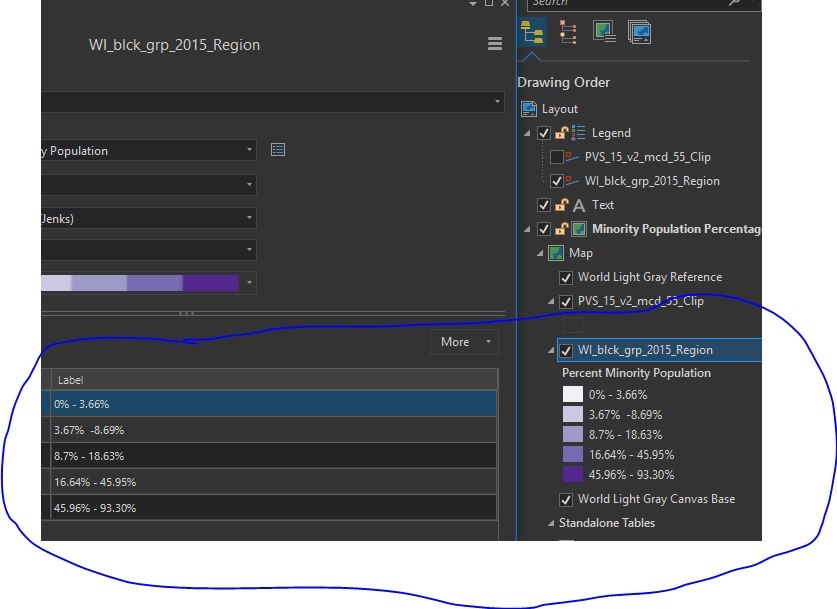This screenshot has width=837, height=609.
Task: Select the 45.96% - 93.30% label row
Action: point(274,508)
